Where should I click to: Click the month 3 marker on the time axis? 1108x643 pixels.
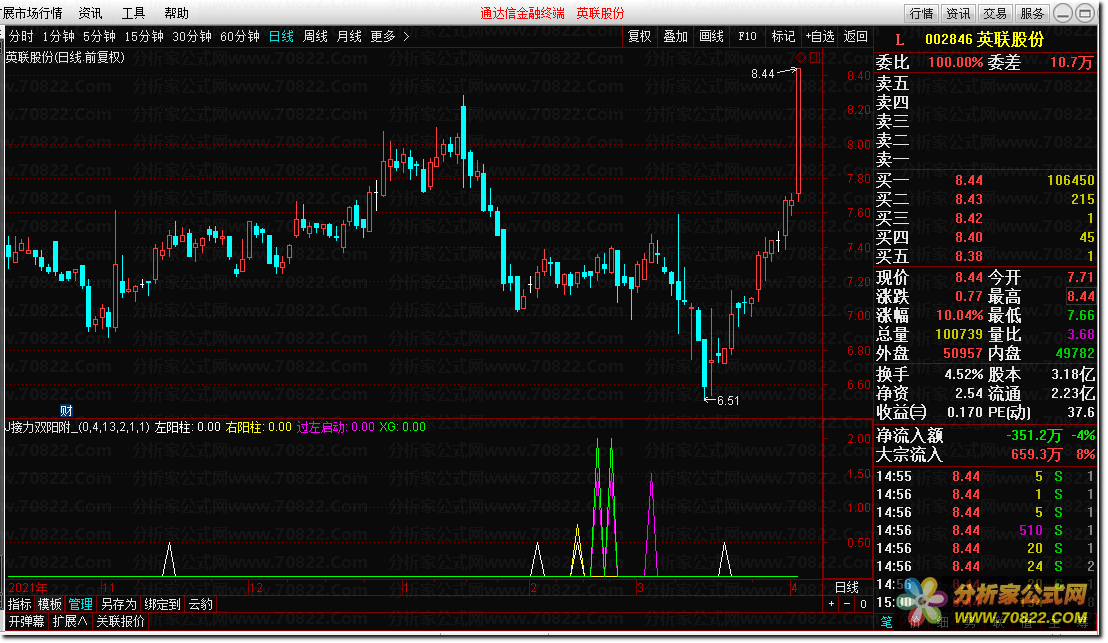pos(640,588)
